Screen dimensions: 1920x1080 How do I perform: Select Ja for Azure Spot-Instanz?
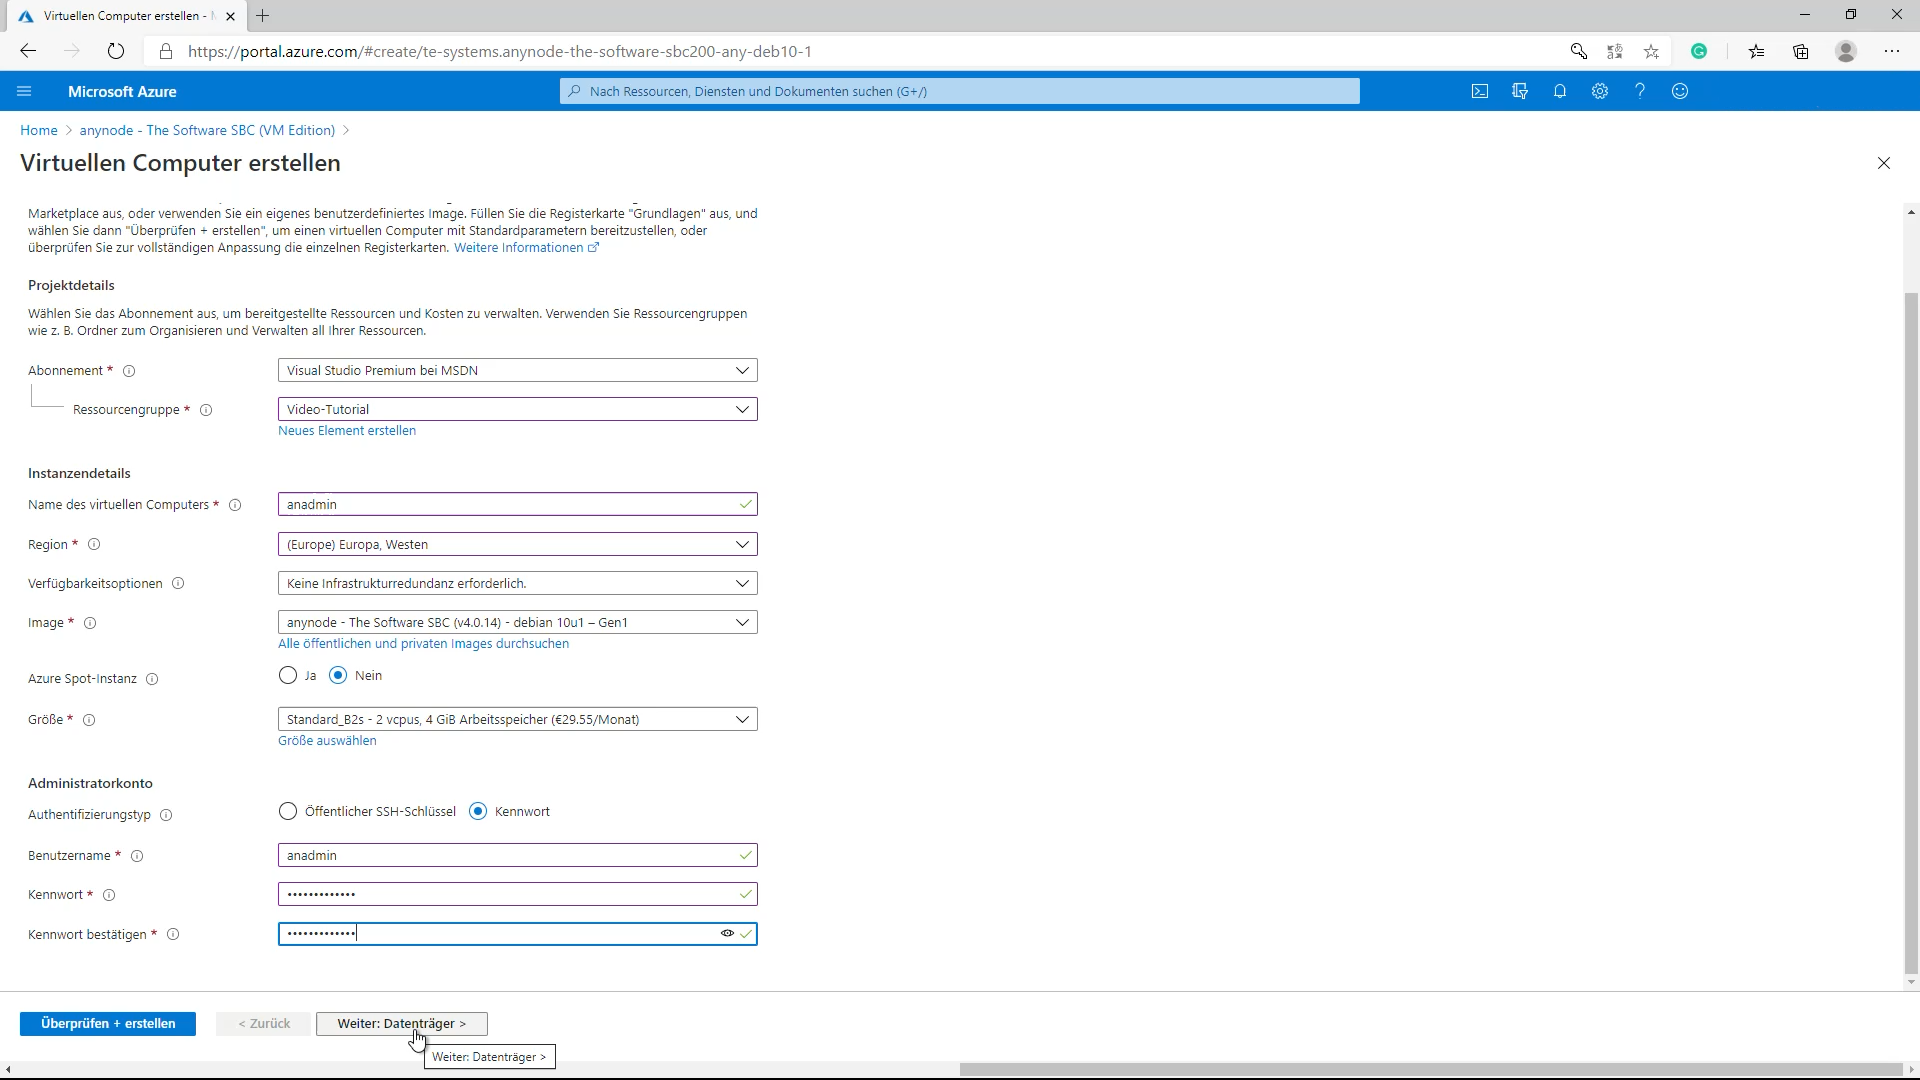click(288, 676)
